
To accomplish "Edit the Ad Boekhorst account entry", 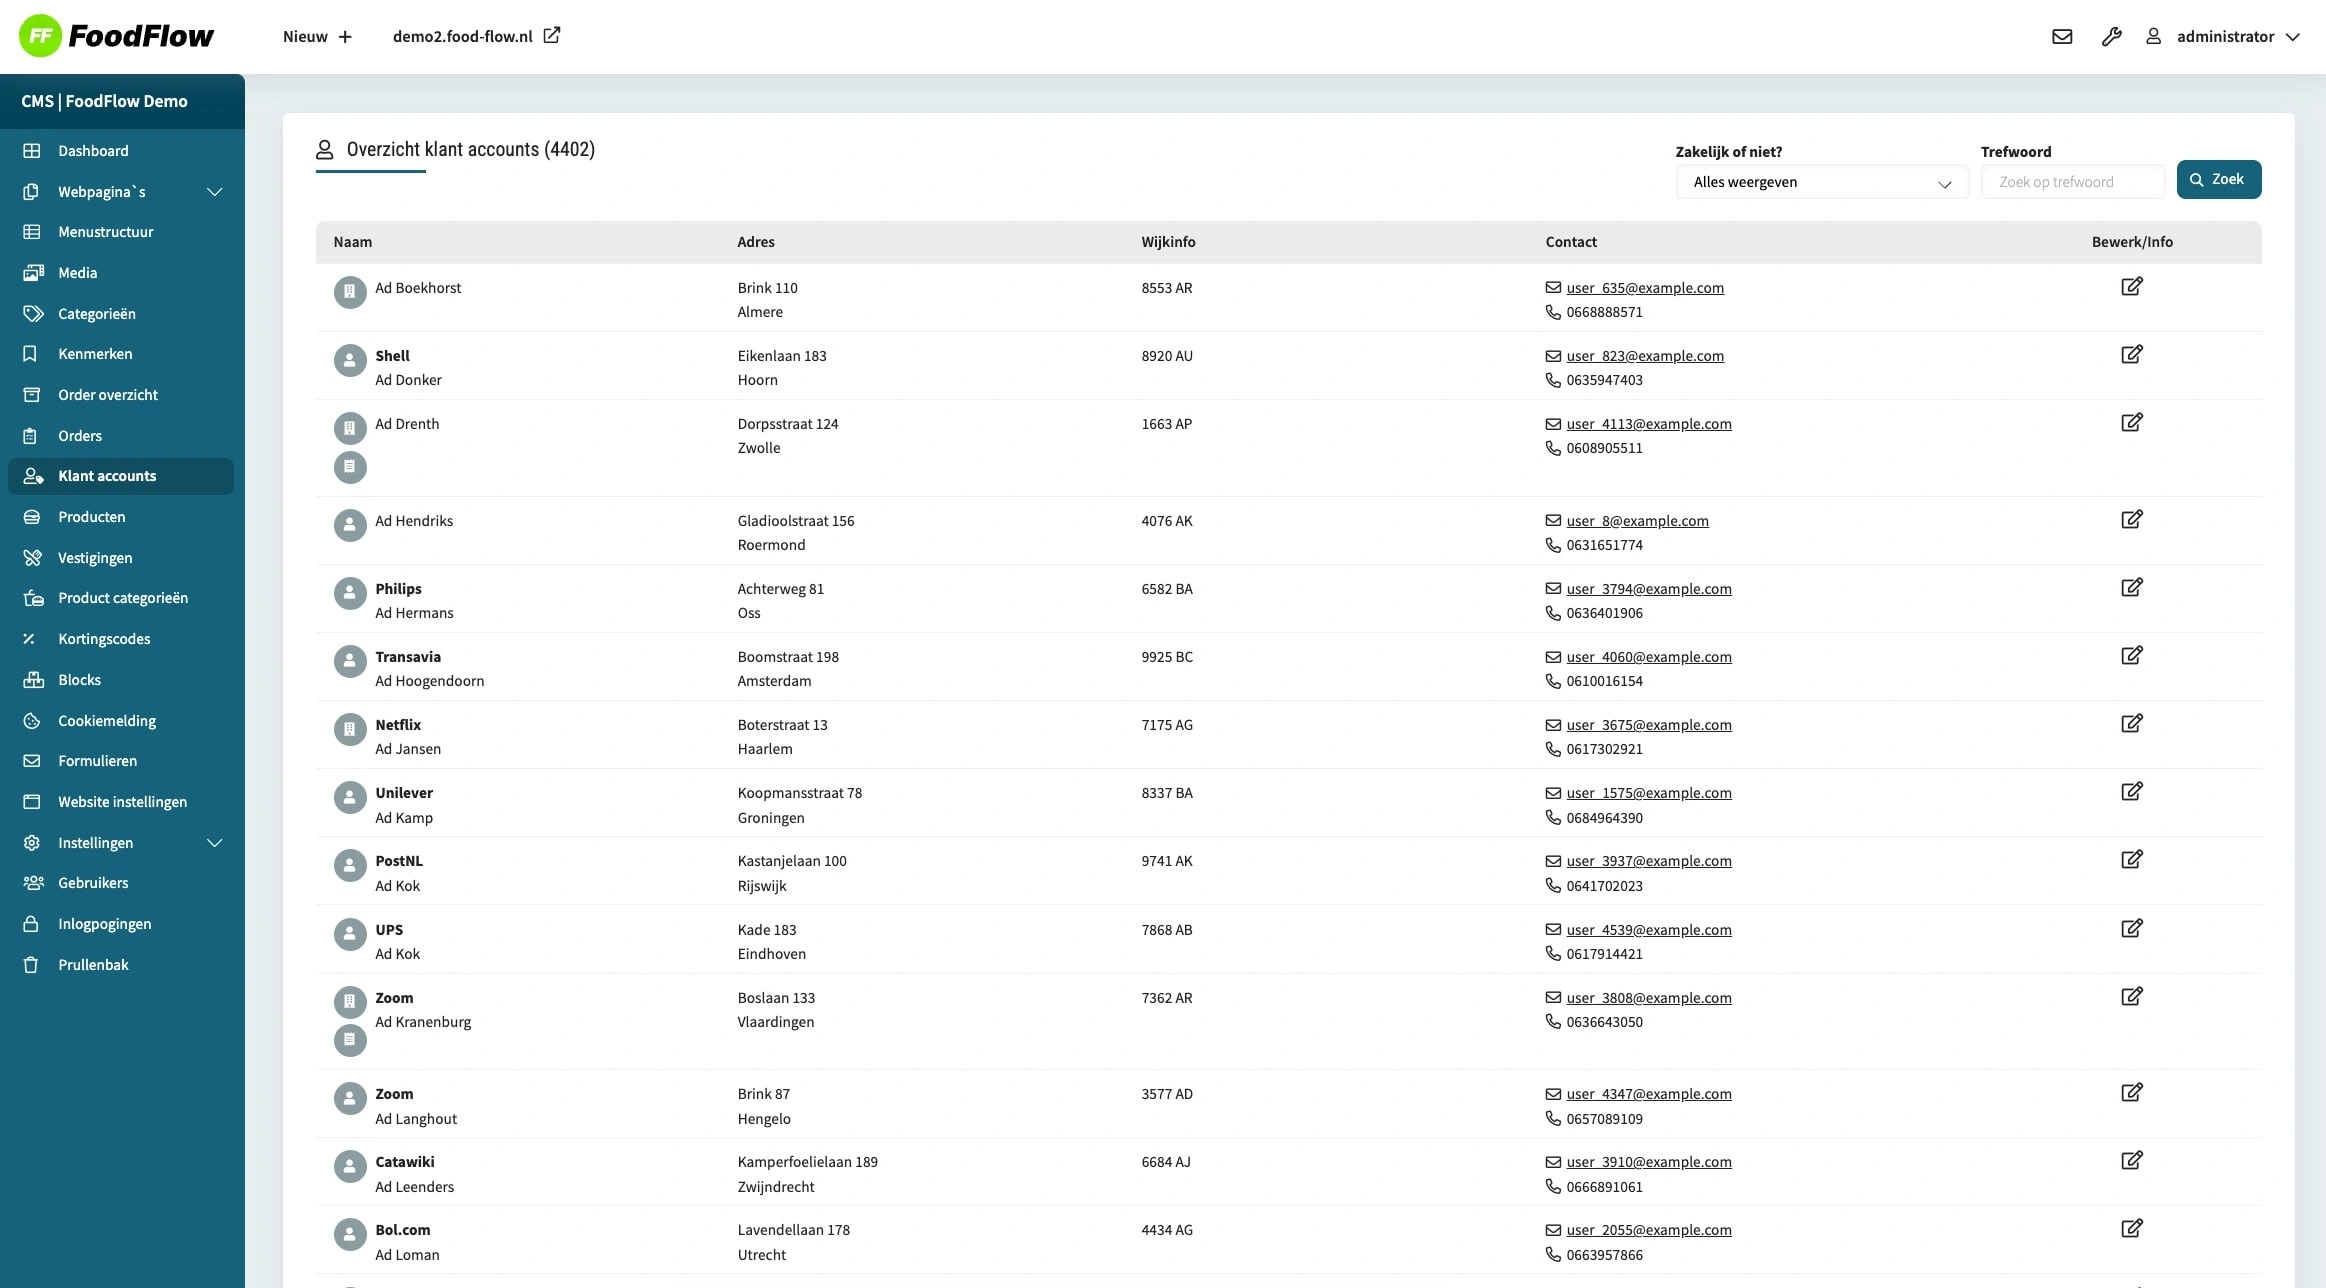I will 2131,287.
